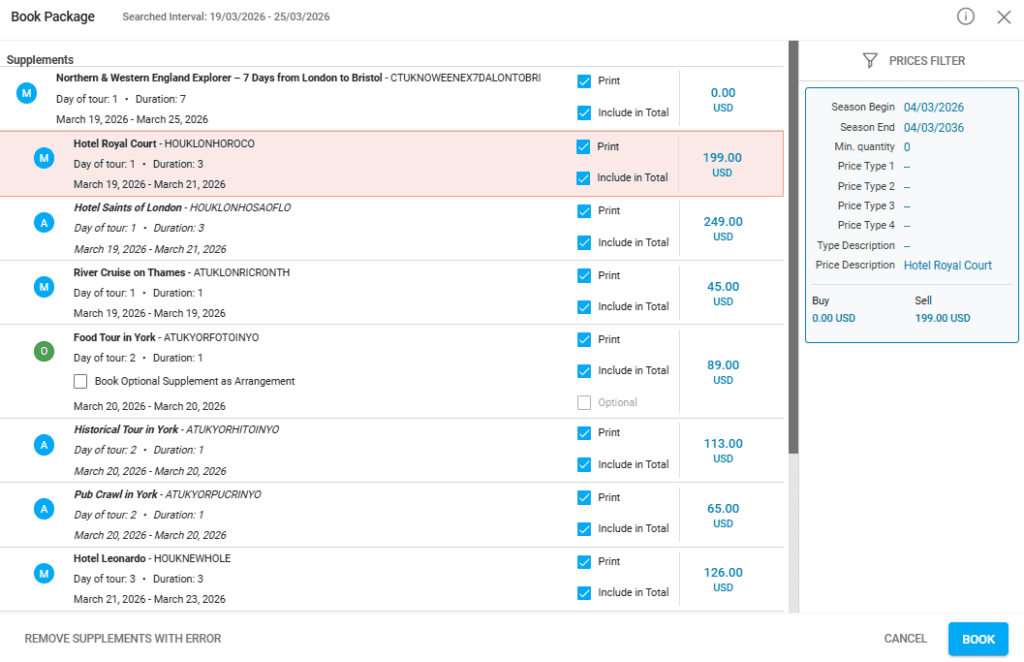Click the green O badge for Food Tour in York
Screen dimensions: 1024x662
point(44,352)
